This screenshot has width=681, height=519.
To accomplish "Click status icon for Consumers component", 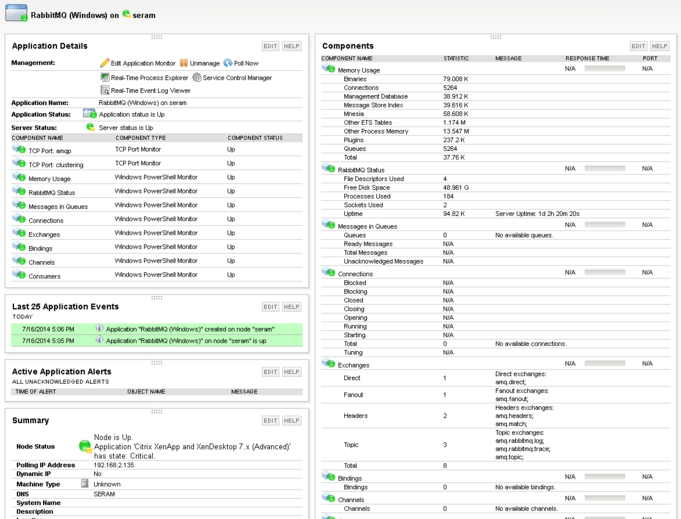I will point(19,274).
